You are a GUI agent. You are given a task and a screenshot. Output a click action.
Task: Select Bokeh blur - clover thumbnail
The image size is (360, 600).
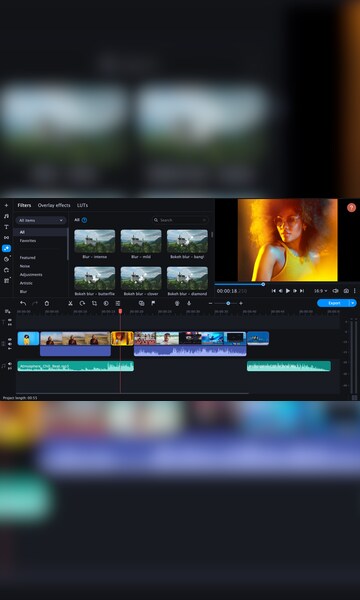point(141,278)
